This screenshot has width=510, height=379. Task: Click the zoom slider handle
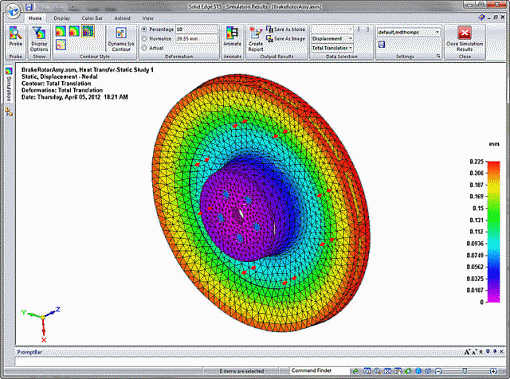point(465,371)
